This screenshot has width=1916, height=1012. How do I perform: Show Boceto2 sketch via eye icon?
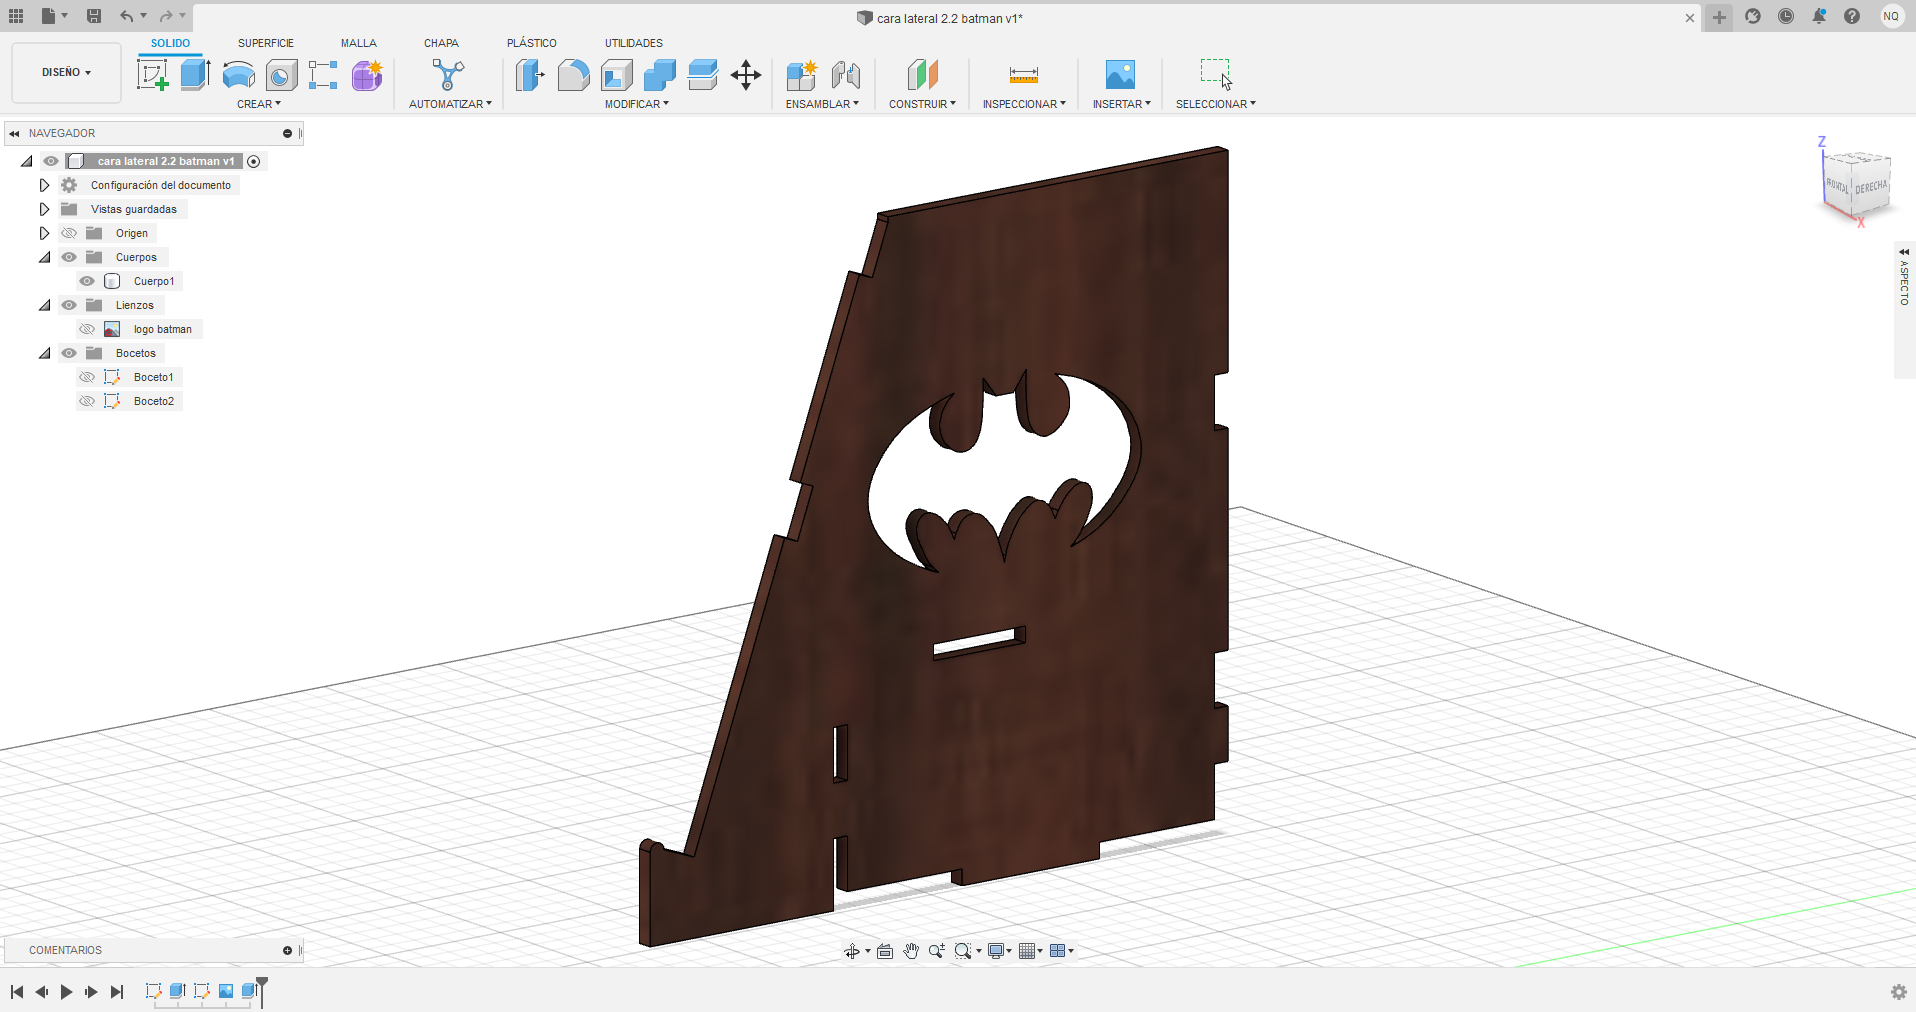tap(87, 401)
